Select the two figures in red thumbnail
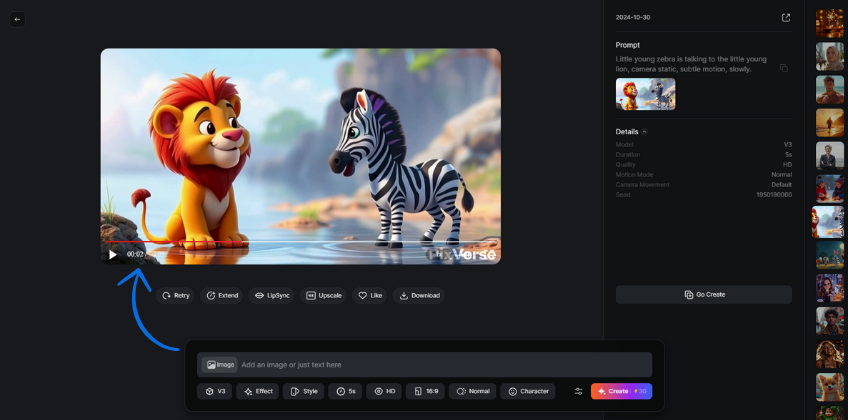848x420 pixels. point(830,189)
